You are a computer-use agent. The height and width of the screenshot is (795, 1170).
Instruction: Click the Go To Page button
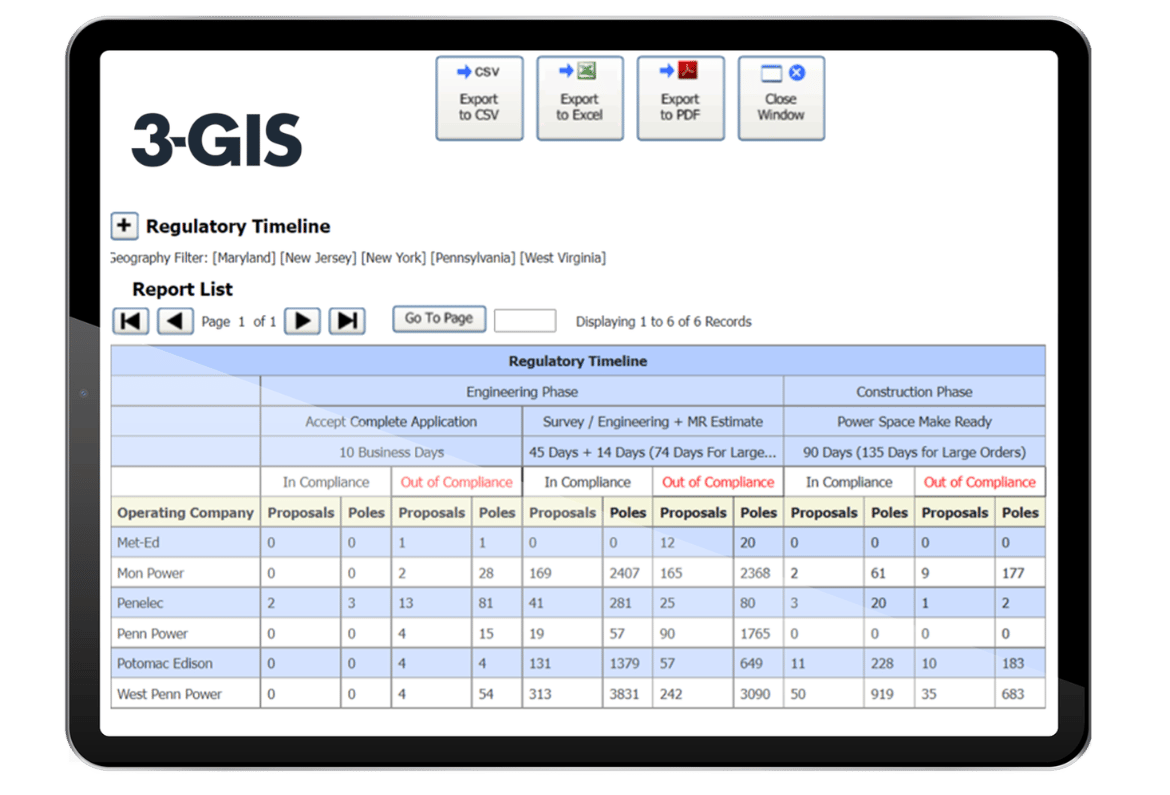[439, 318]
